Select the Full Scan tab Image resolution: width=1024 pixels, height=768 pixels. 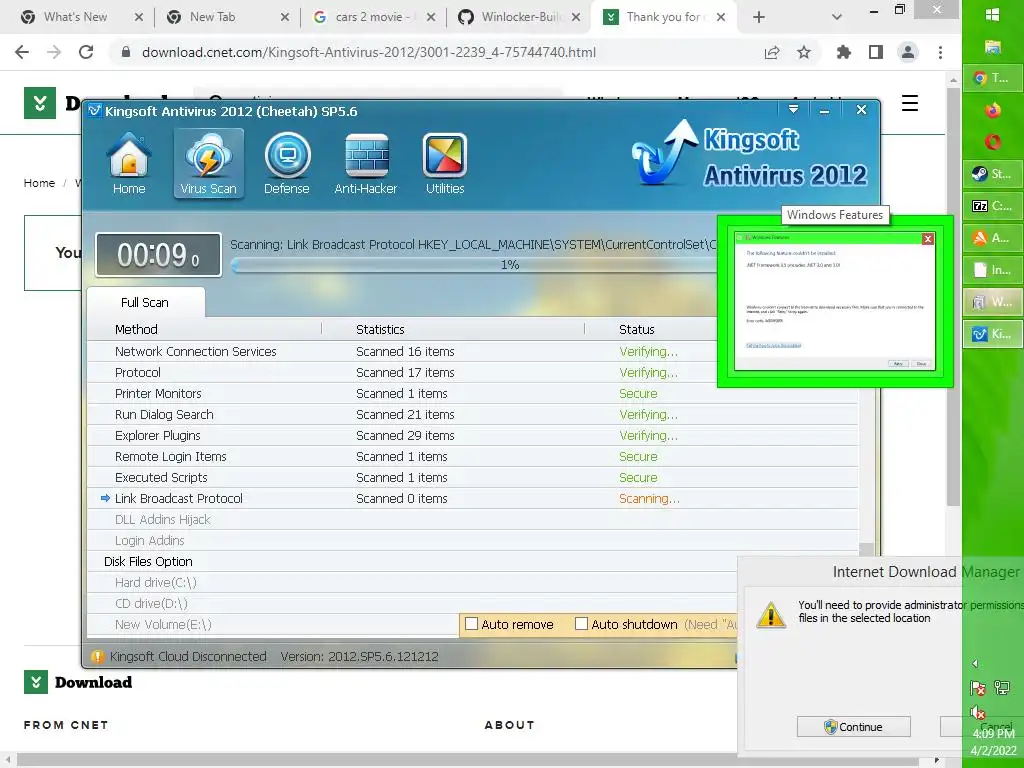tap(145, 302)
